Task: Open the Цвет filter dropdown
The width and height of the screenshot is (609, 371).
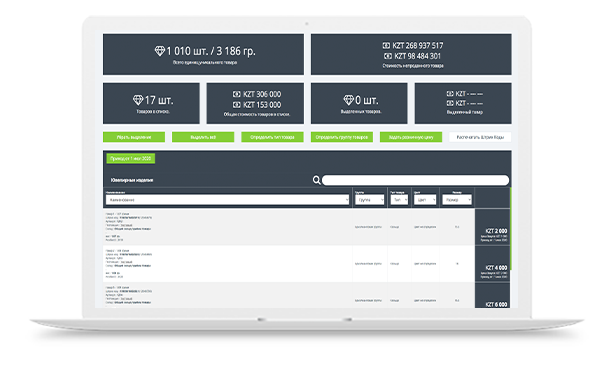Action: (425, 200)
